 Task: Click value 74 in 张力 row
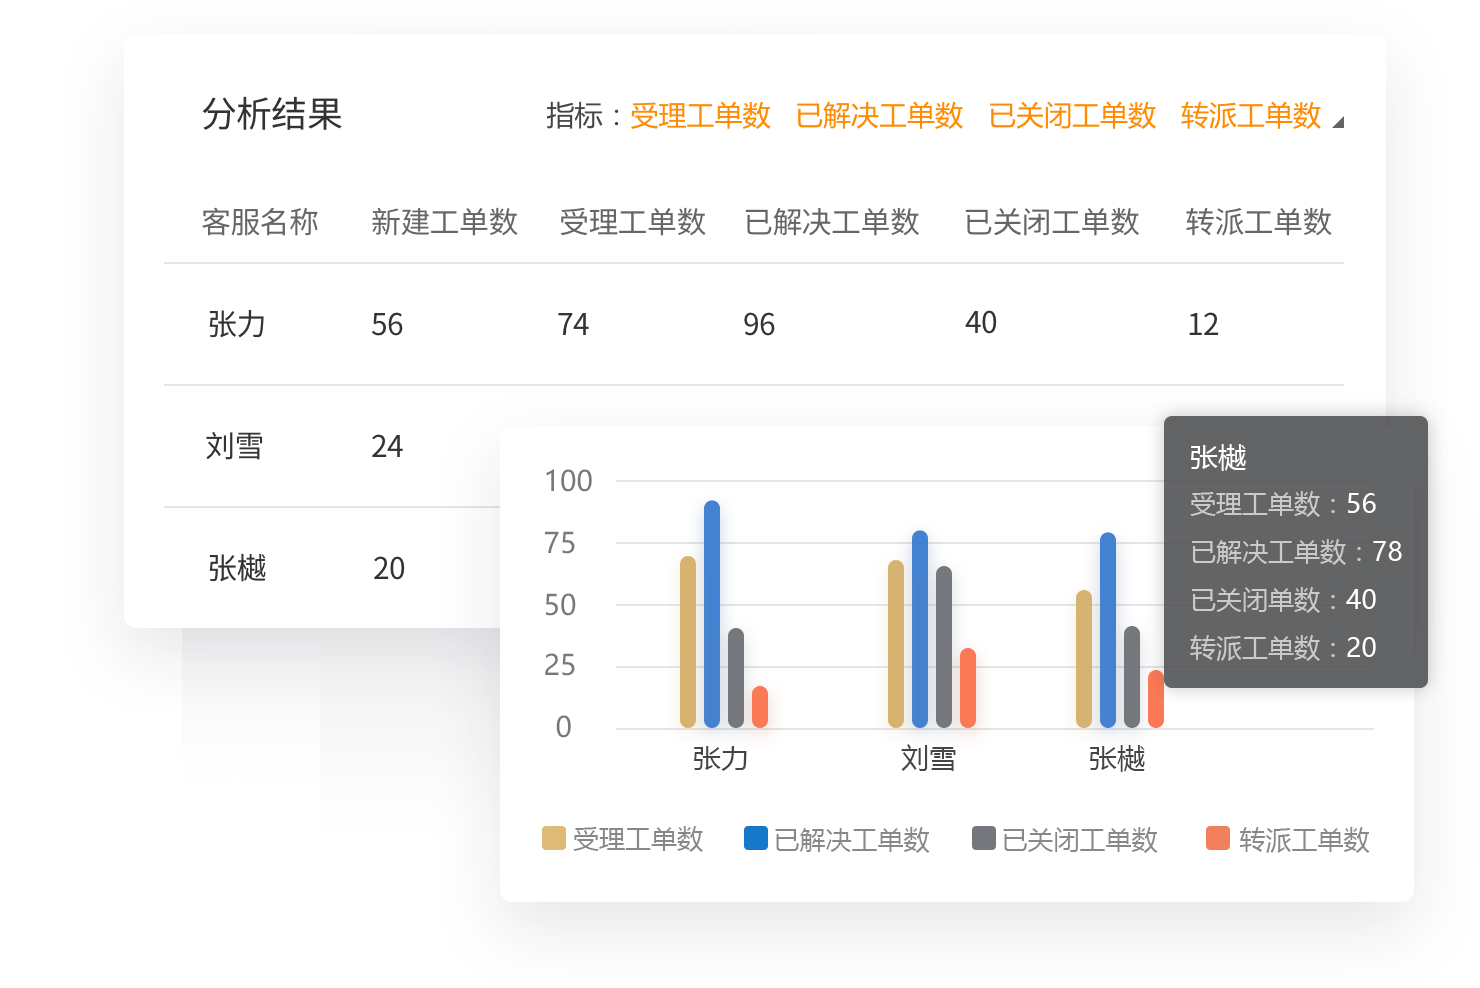573,325
